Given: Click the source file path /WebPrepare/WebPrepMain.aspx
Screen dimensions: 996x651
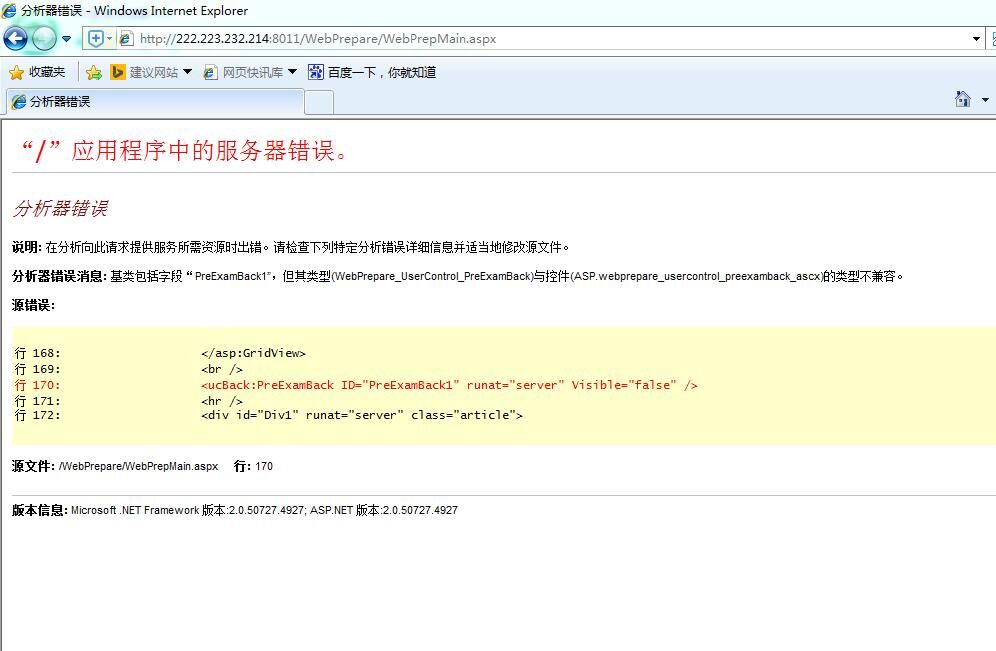Looking at the screenshot, I should pos(138,466).
